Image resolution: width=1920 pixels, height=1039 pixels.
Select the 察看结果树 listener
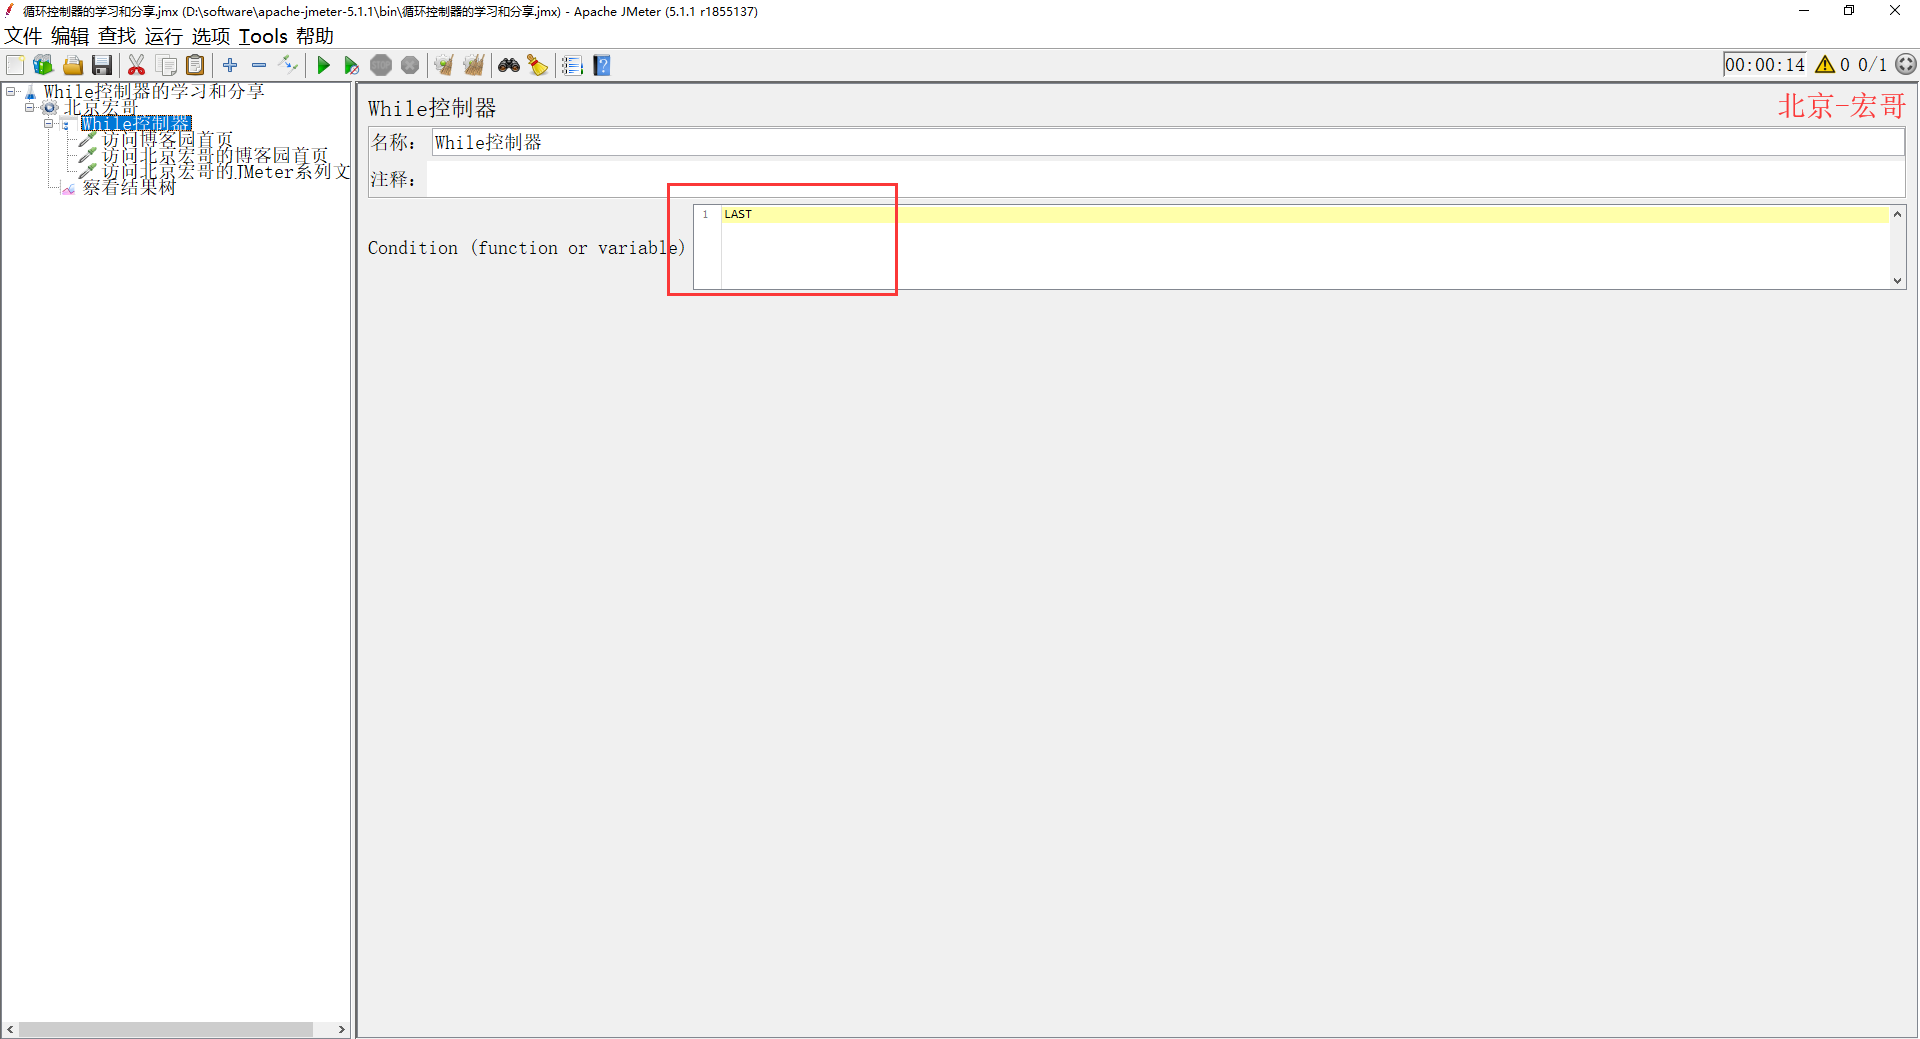(x=129, y=187)
